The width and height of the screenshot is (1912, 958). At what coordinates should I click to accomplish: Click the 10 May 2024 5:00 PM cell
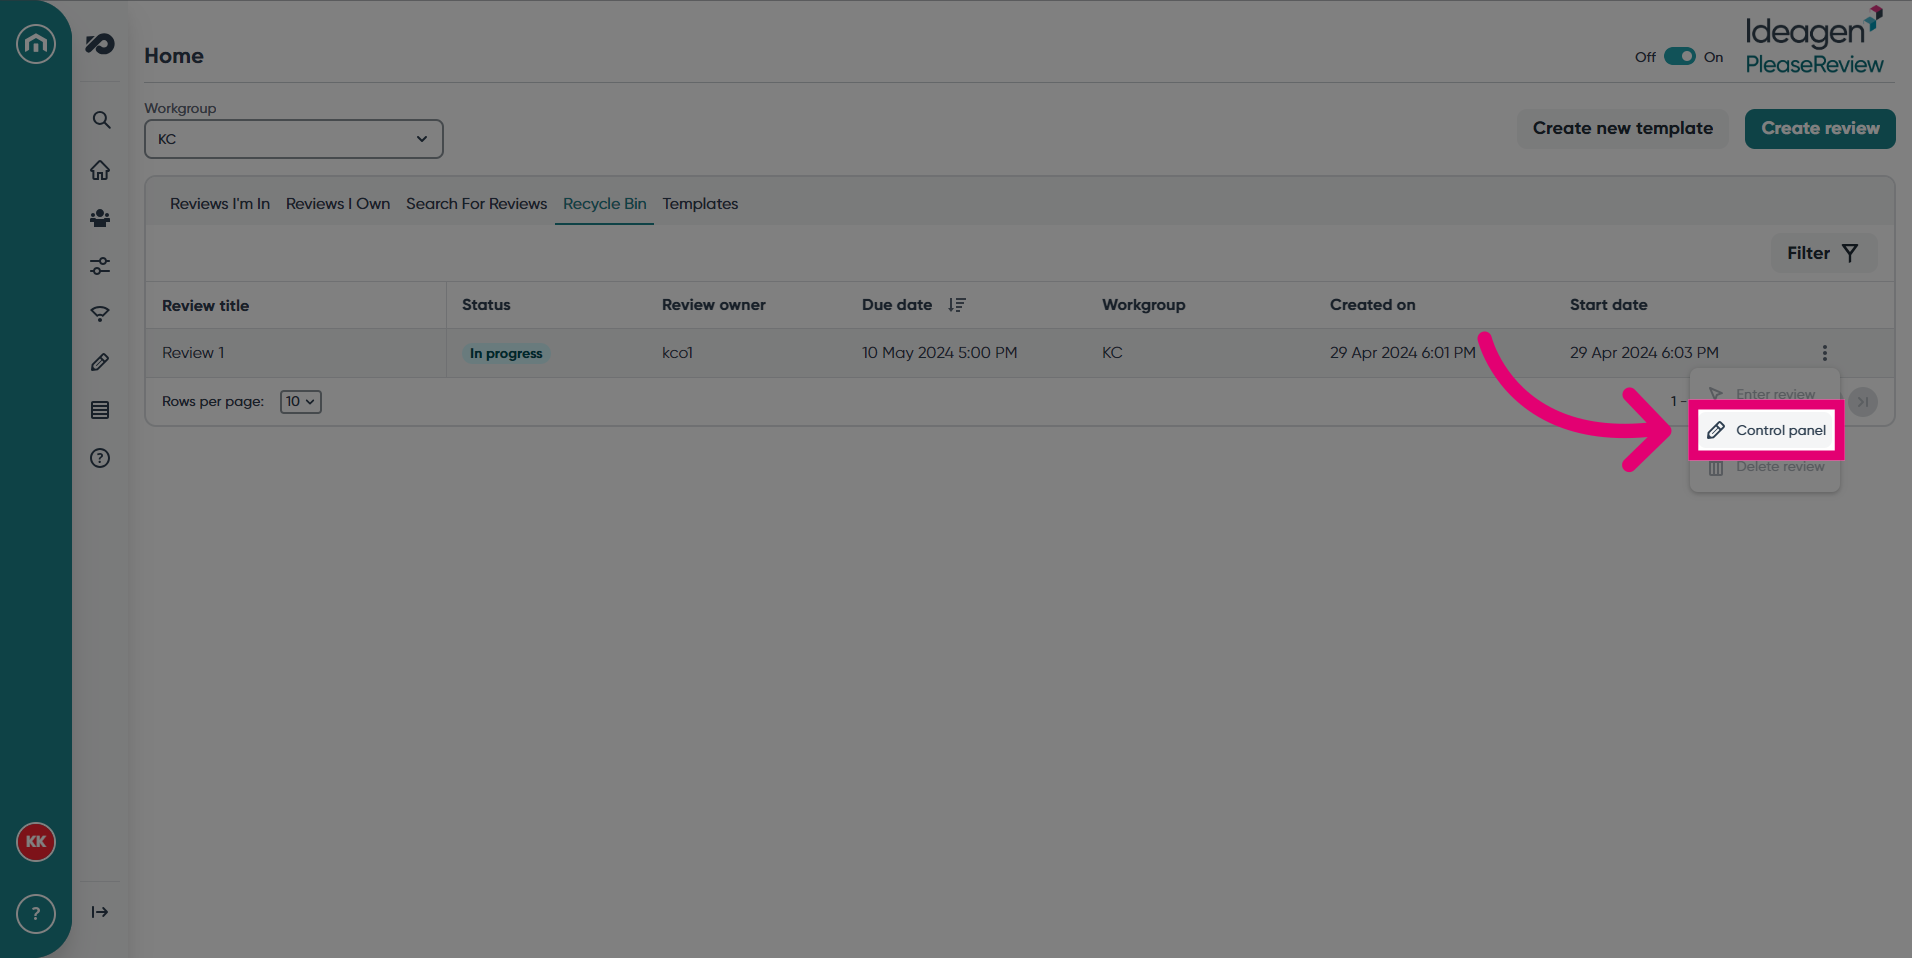[x=940, y=353]
